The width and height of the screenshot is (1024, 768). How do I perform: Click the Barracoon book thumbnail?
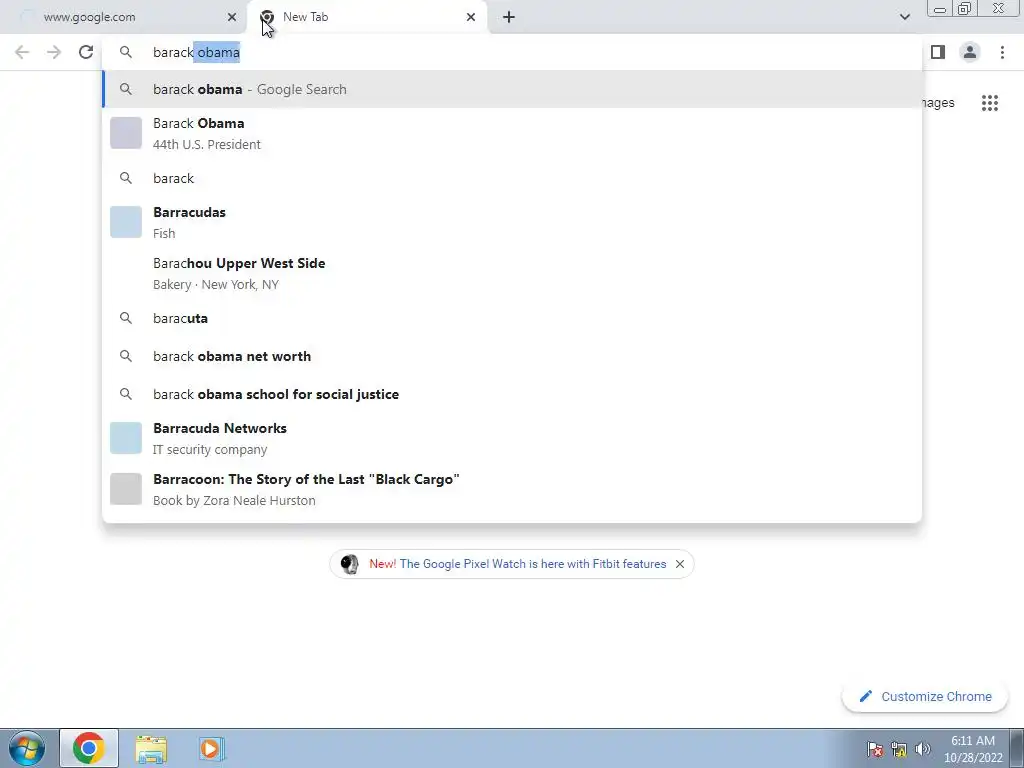tap(126, 489)
